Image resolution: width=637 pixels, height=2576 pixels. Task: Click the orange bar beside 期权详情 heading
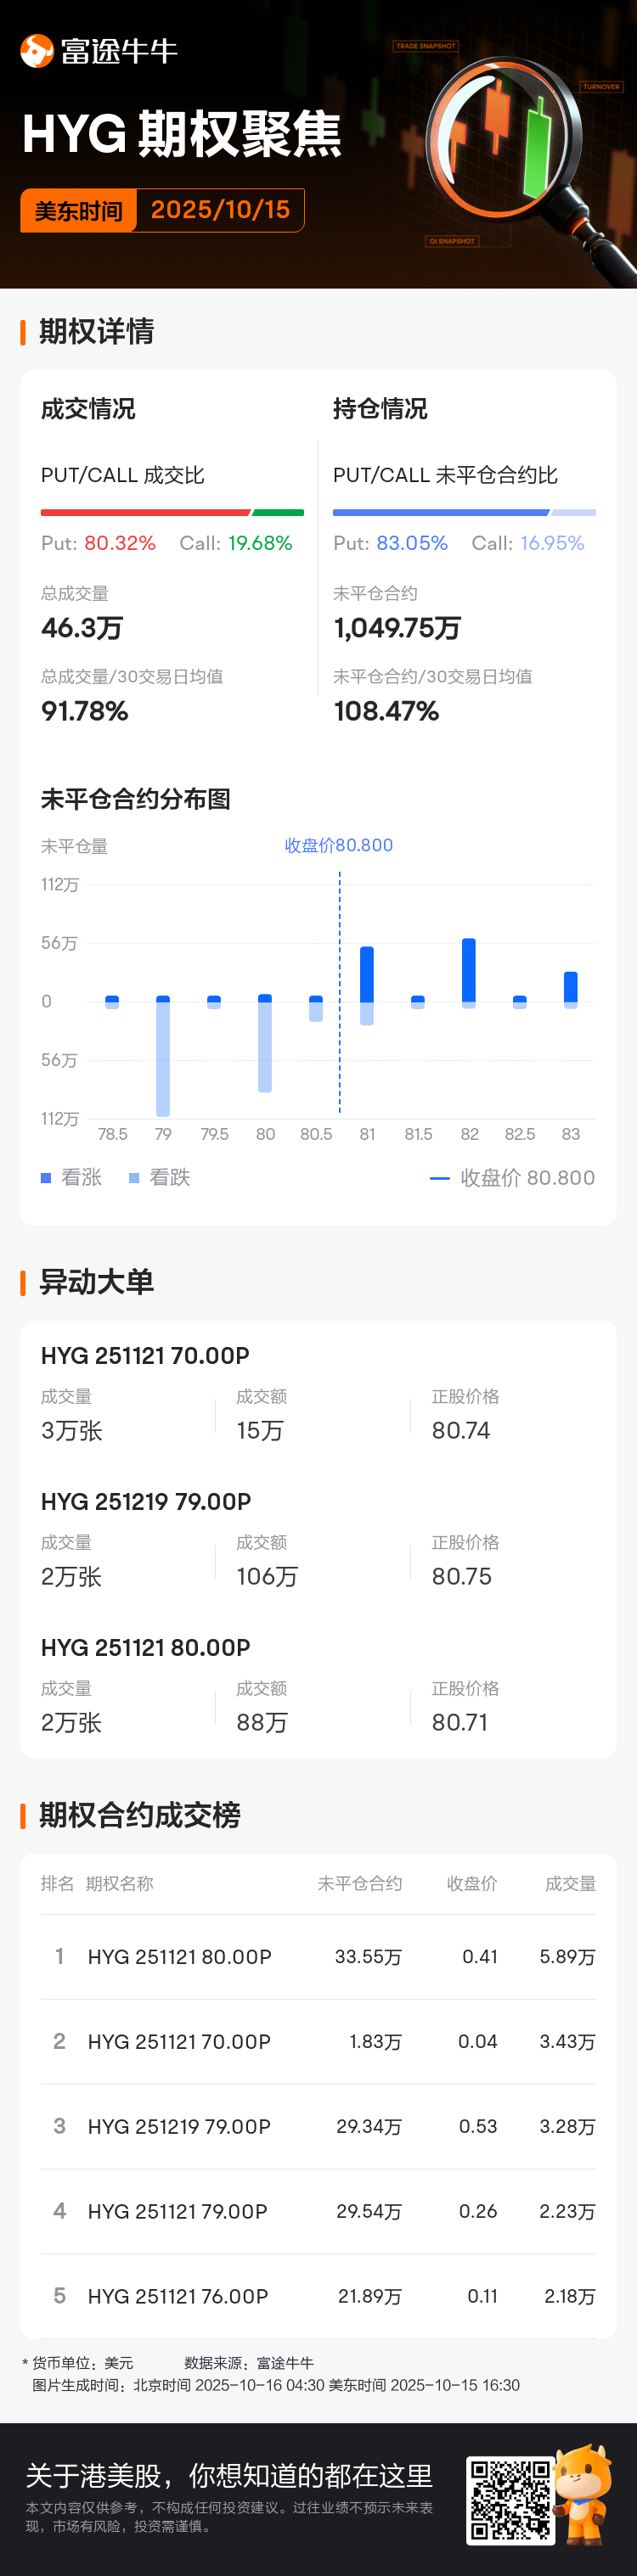pos(23,332)
